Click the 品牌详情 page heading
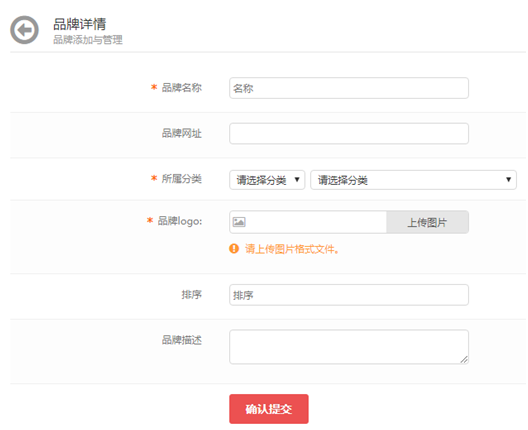Screen dimensions: 528x430 pos(80,24)
